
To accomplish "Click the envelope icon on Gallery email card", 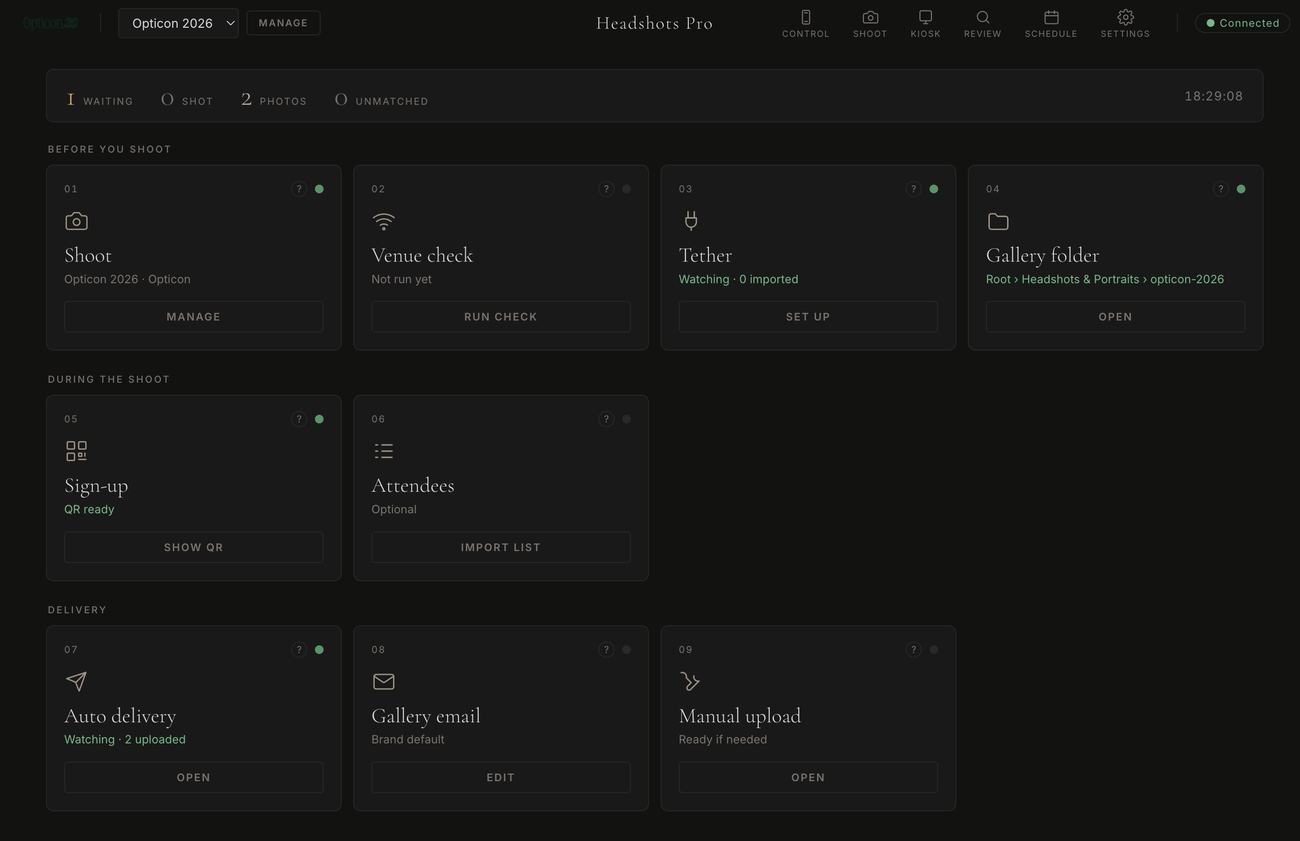I will (383, 681).
